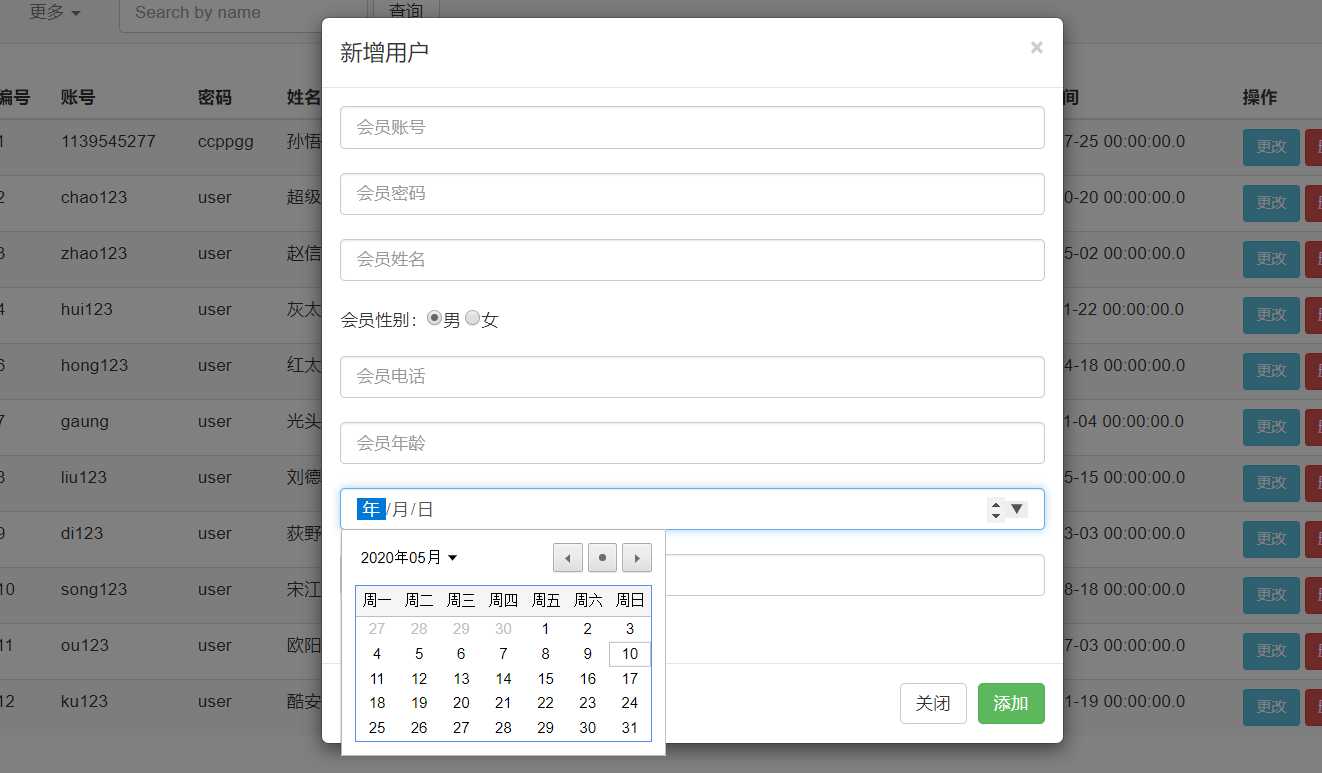This screenshot has height=773, width=1322.
Task: Pick day 1 in the calendar
Action: (545, 629)
